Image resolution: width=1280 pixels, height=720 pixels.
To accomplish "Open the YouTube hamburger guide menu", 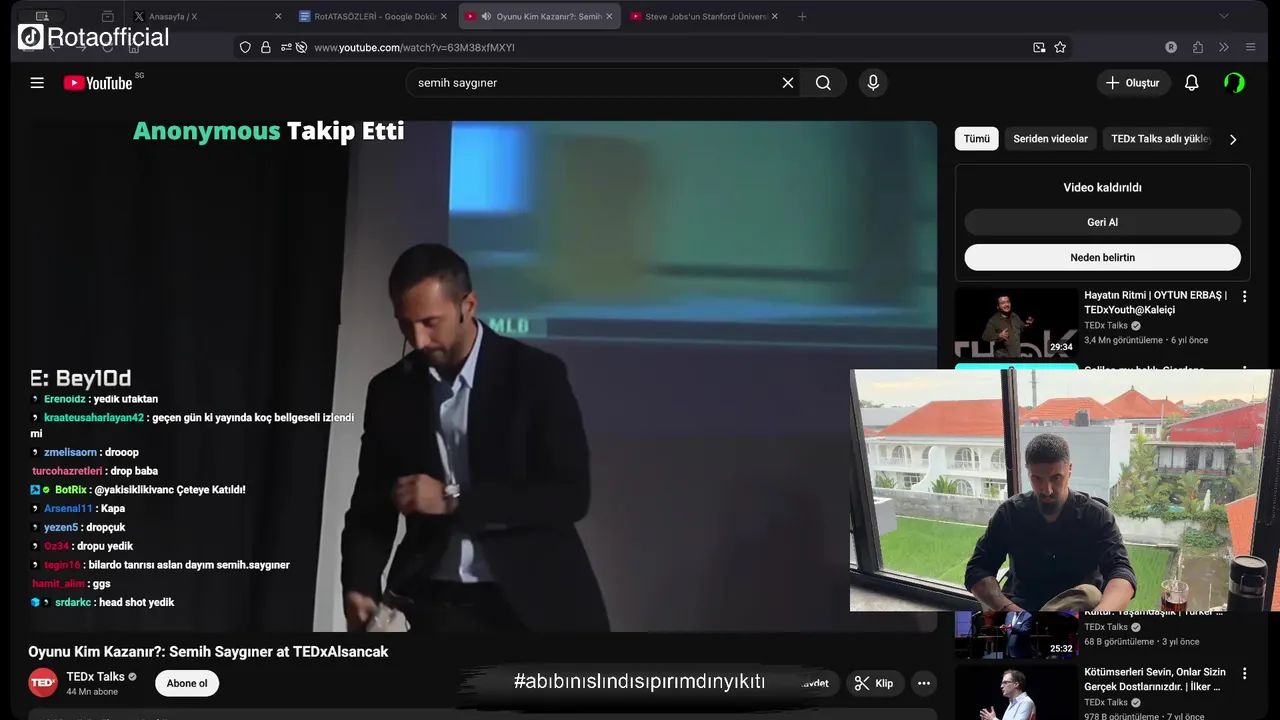I will click(x=37, y=83).
